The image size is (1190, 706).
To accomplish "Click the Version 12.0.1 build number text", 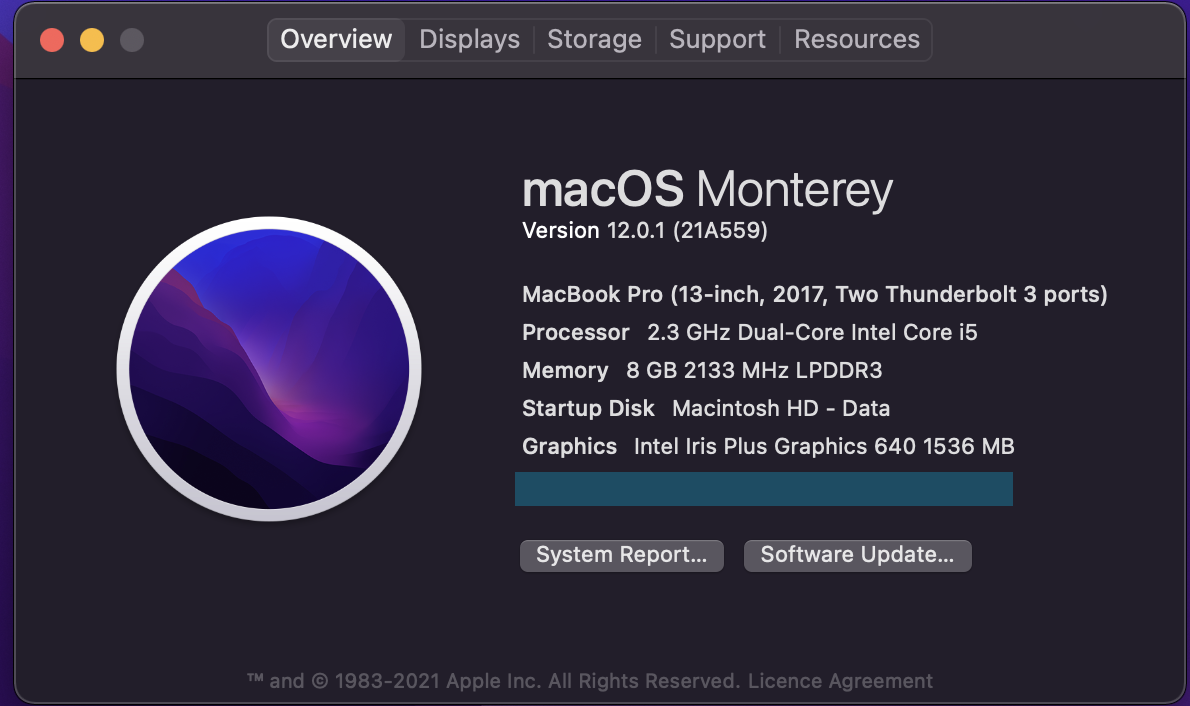I will pos(645,231).
